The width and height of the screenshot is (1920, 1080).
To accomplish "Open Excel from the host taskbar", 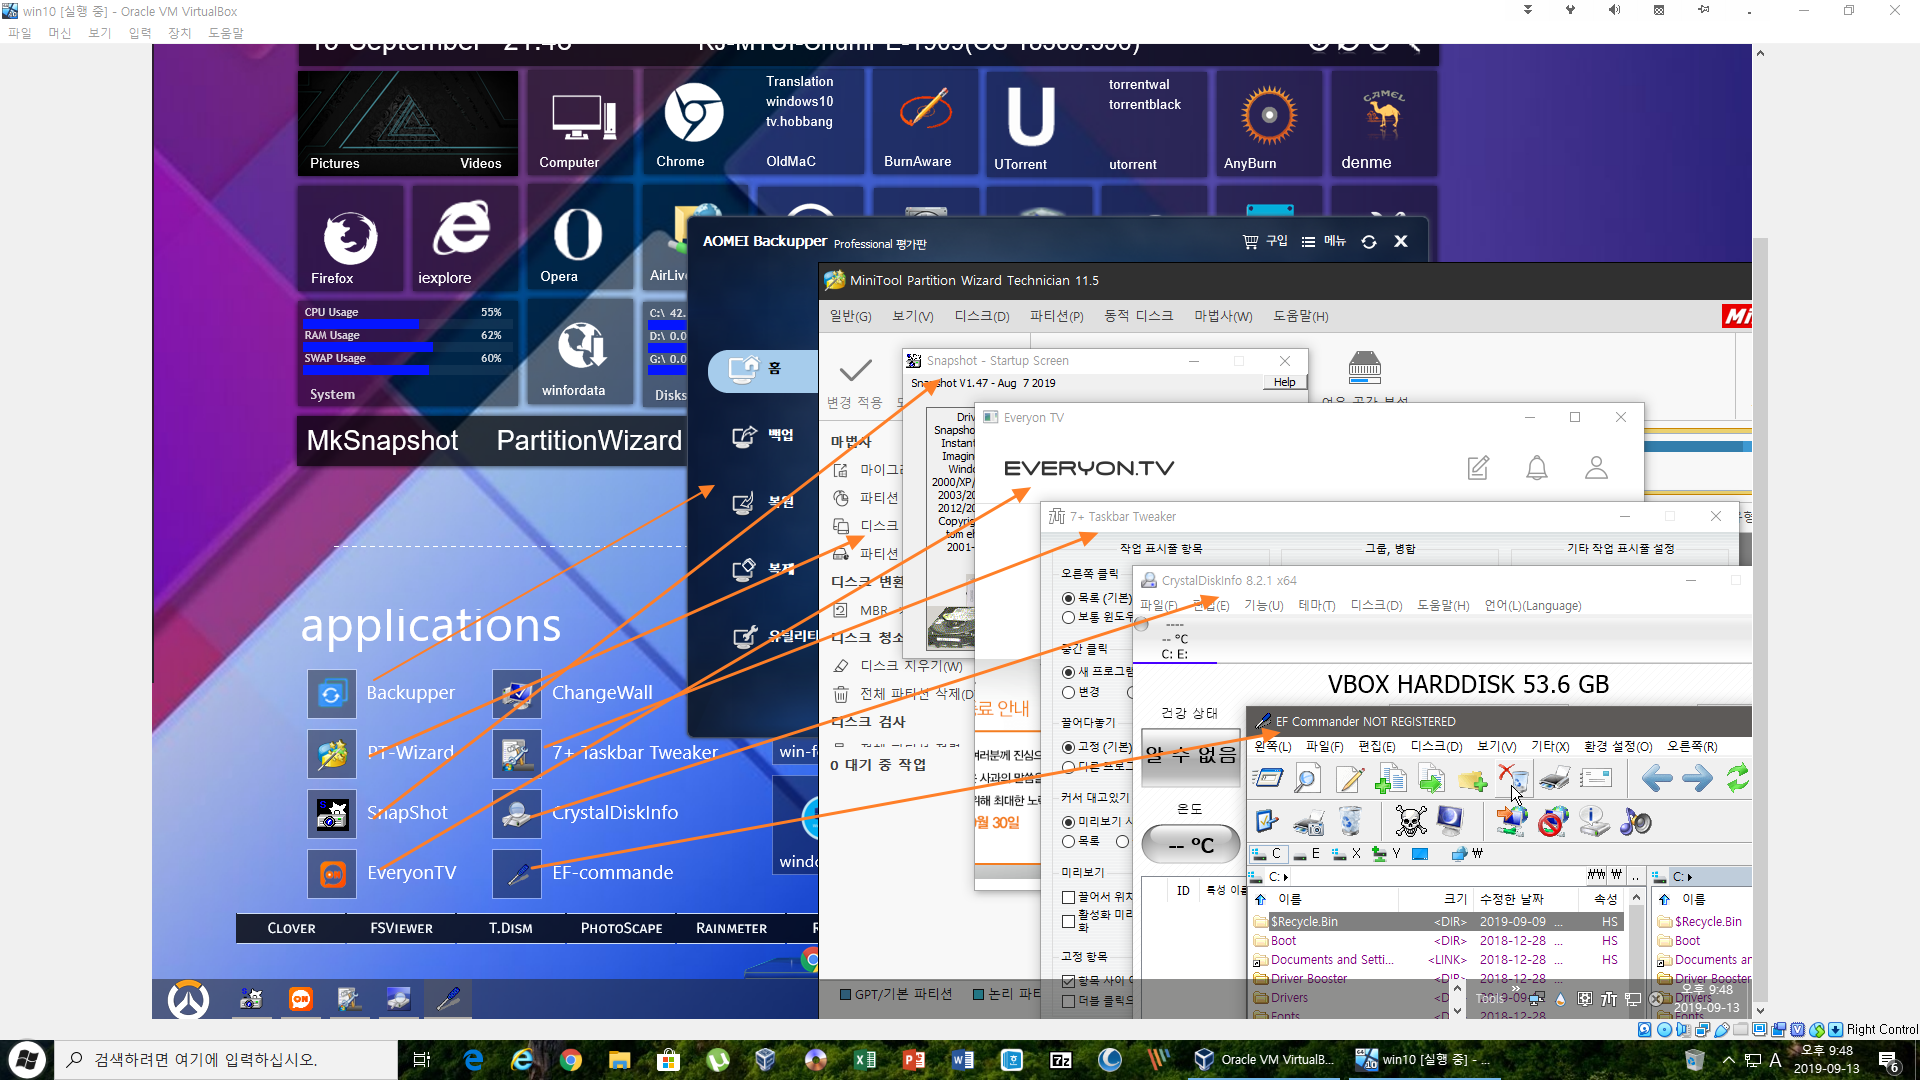I will click(865, 1060).
